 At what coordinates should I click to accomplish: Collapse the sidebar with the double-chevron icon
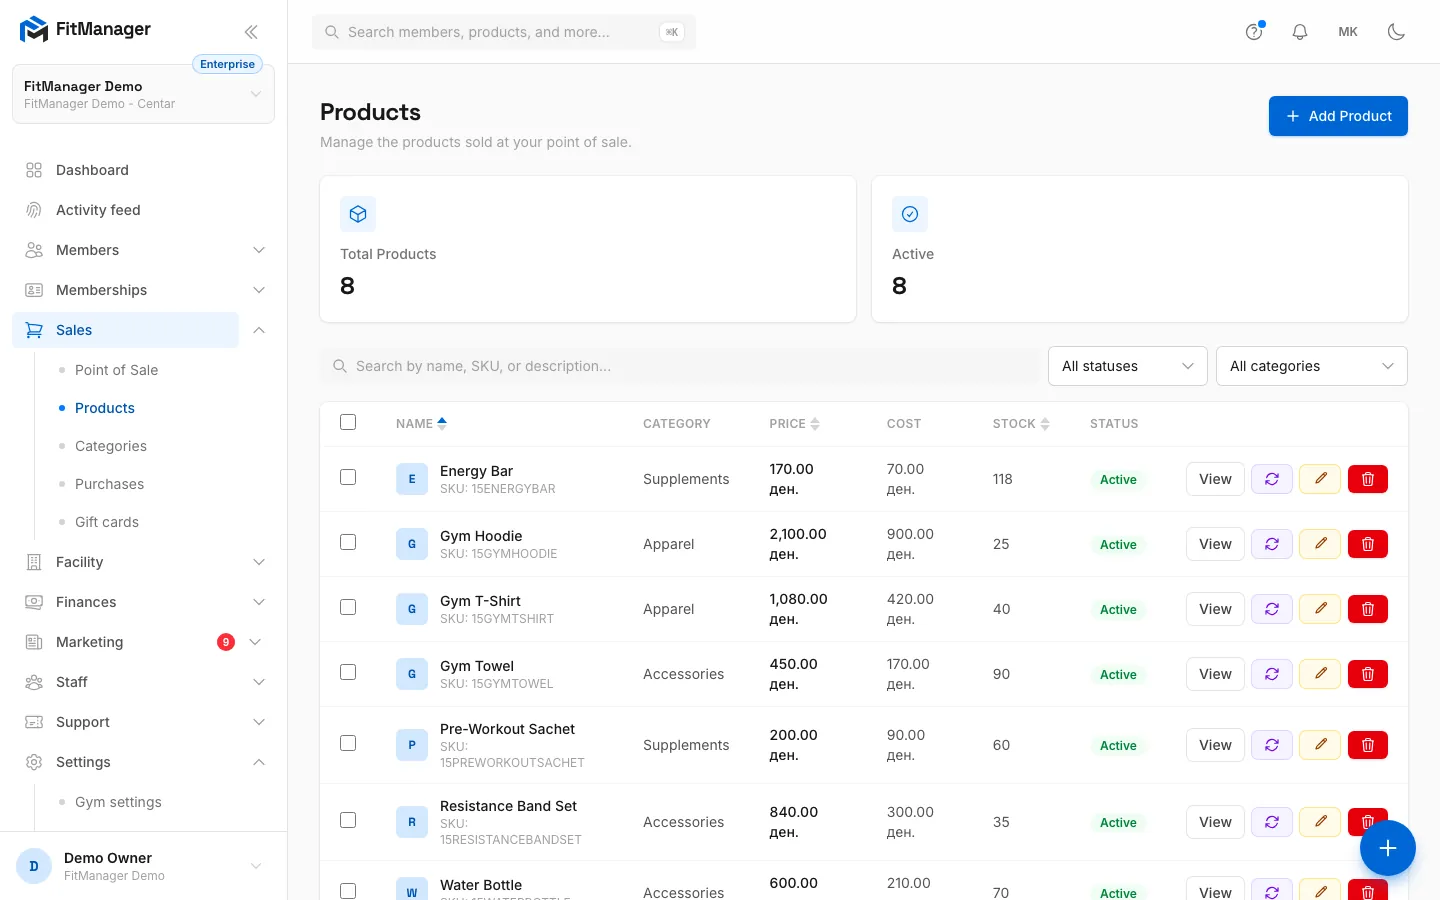pyautogui.click(x=251, y=32)
